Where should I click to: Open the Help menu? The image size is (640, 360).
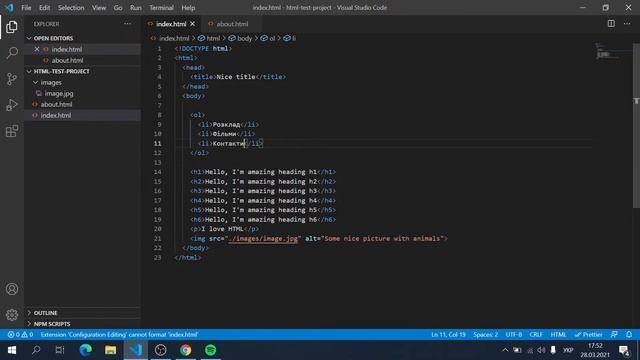click(x=188, y=8)
